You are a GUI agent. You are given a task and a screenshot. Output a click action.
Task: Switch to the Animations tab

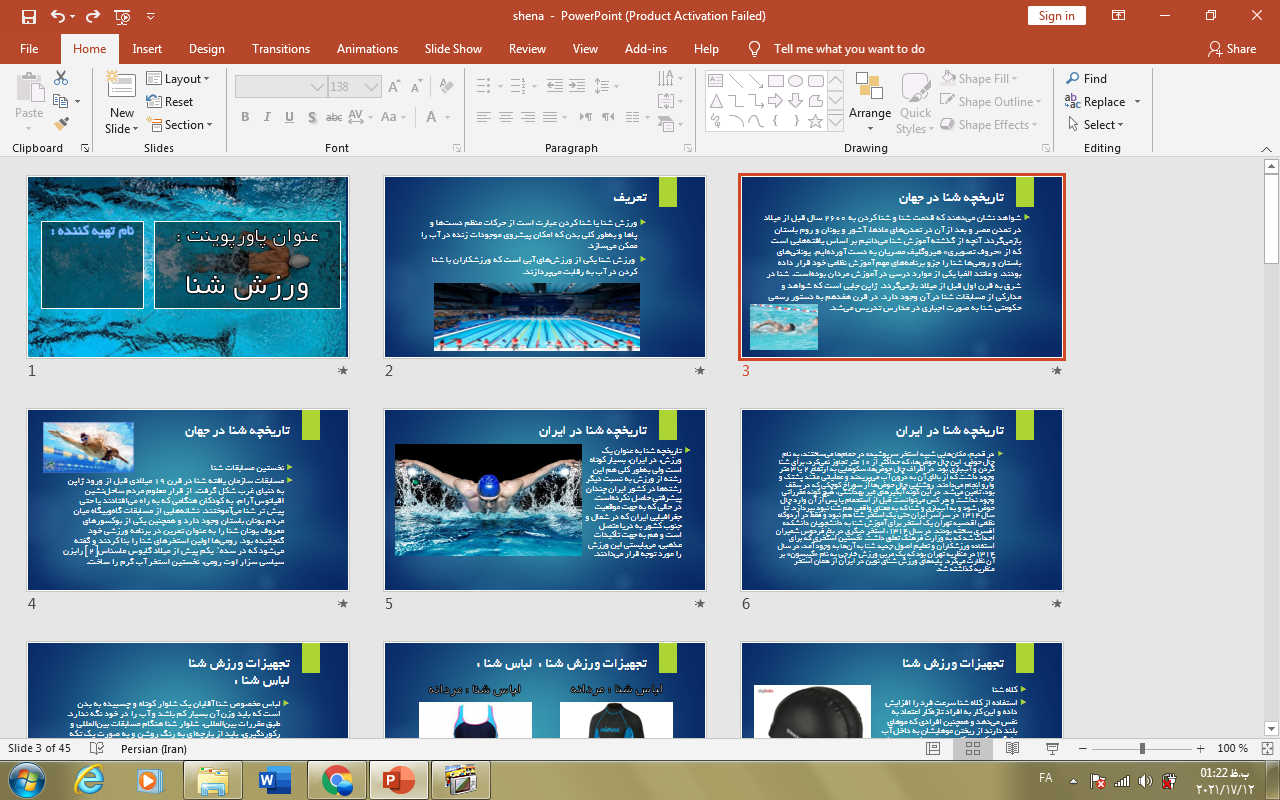pos(367,49)
